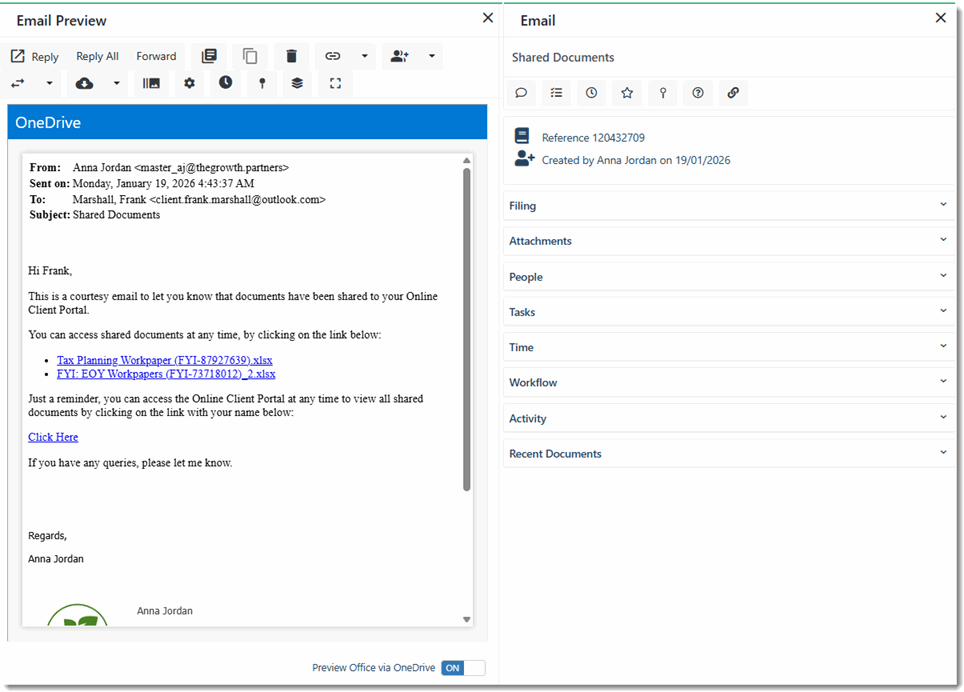Image resolution: width=964 pixels, height=692 pixels.
Task: Open dropdown arrow next to link icon
Action: 365,57
